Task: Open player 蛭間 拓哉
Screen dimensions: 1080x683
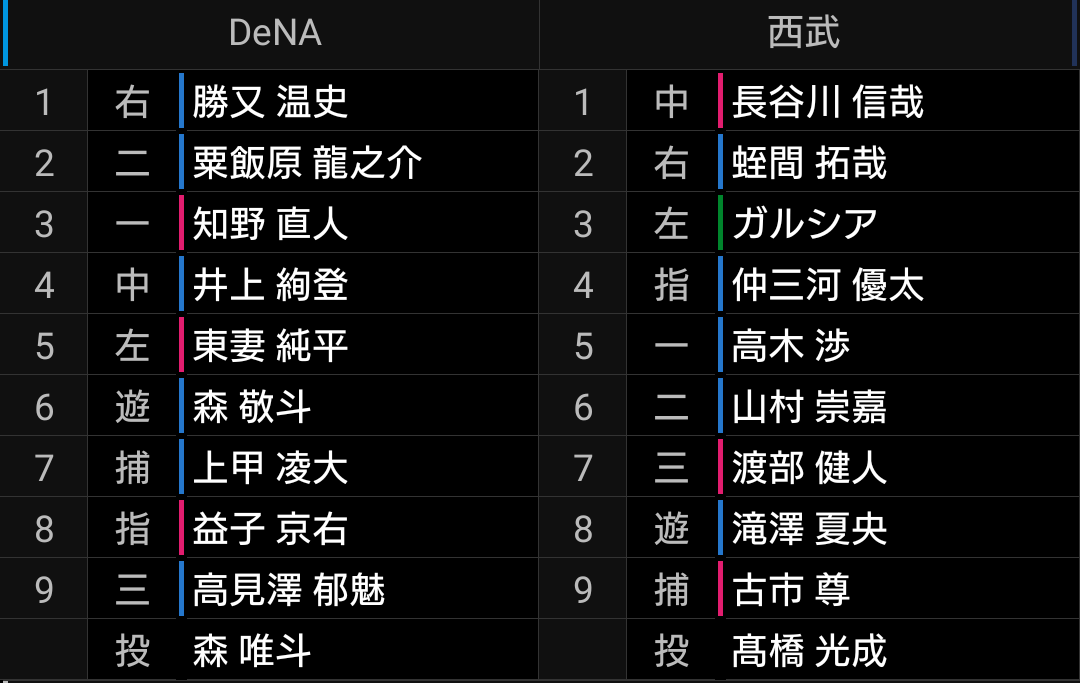Action: click(x=809, y=163)
